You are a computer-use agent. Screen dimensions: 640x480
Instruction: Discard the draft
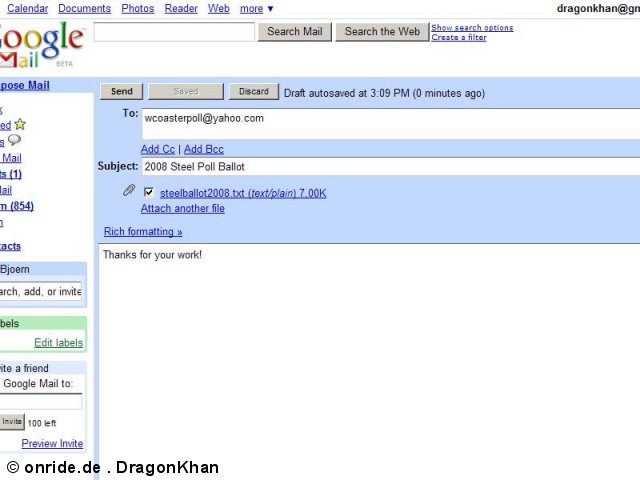click(x=254, y=91)
